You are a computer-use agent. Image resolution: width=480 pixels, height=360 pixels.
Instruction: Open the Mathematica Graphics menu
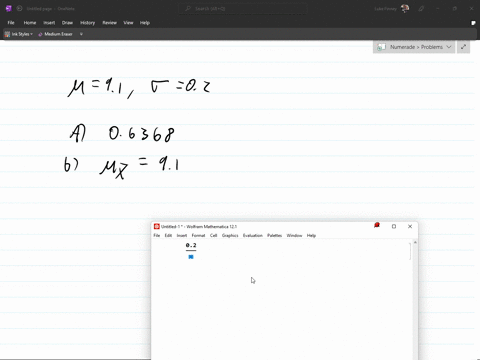230,235
